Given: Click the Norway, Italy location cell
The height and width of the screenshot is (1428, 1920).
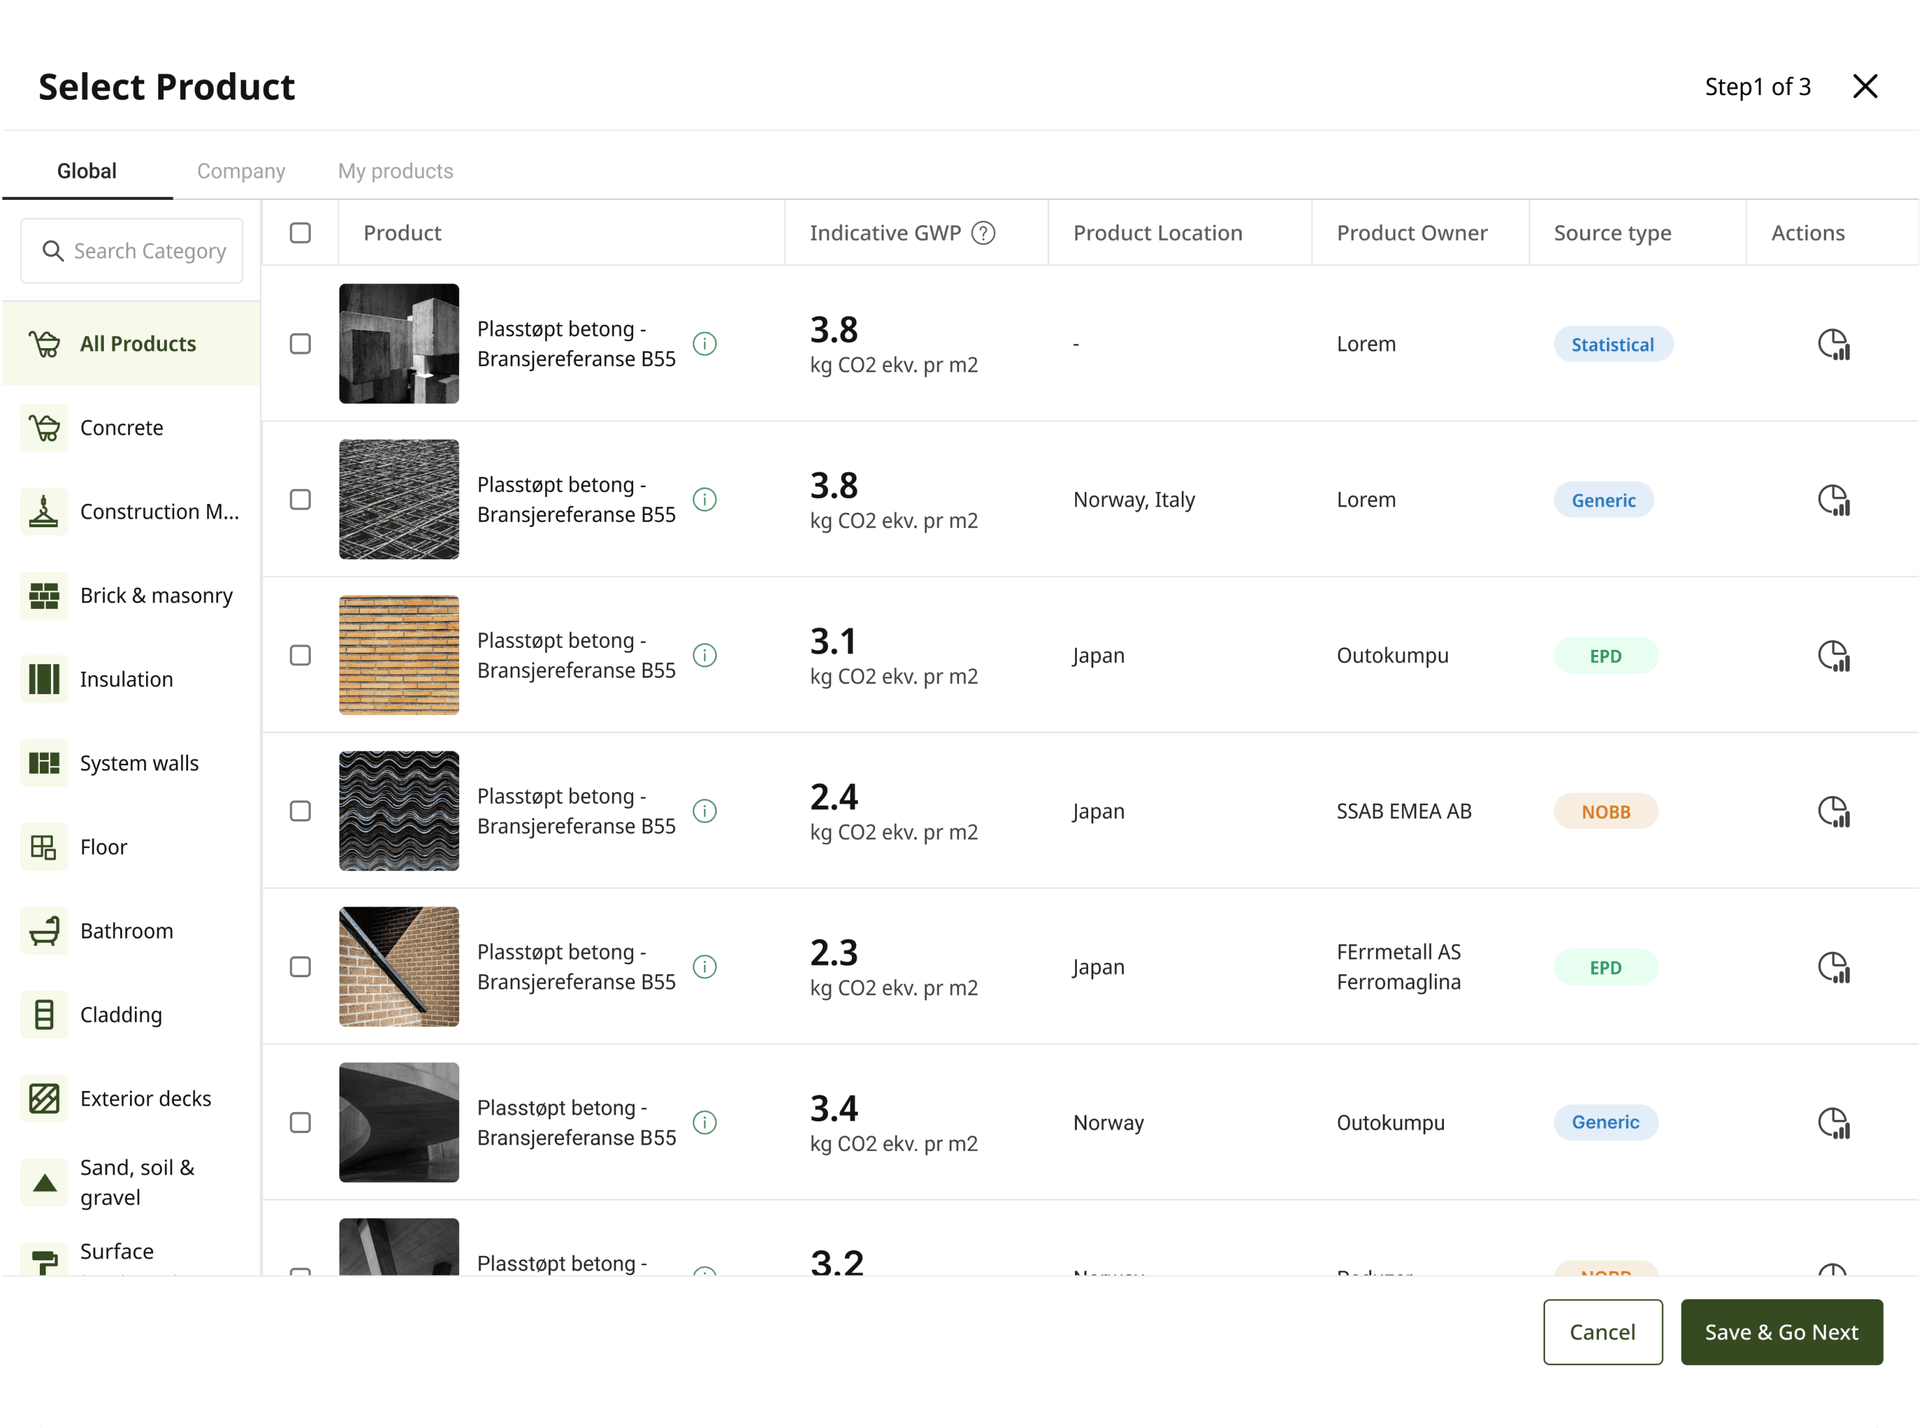Looking at the screenshot, I should (1134, 500).
